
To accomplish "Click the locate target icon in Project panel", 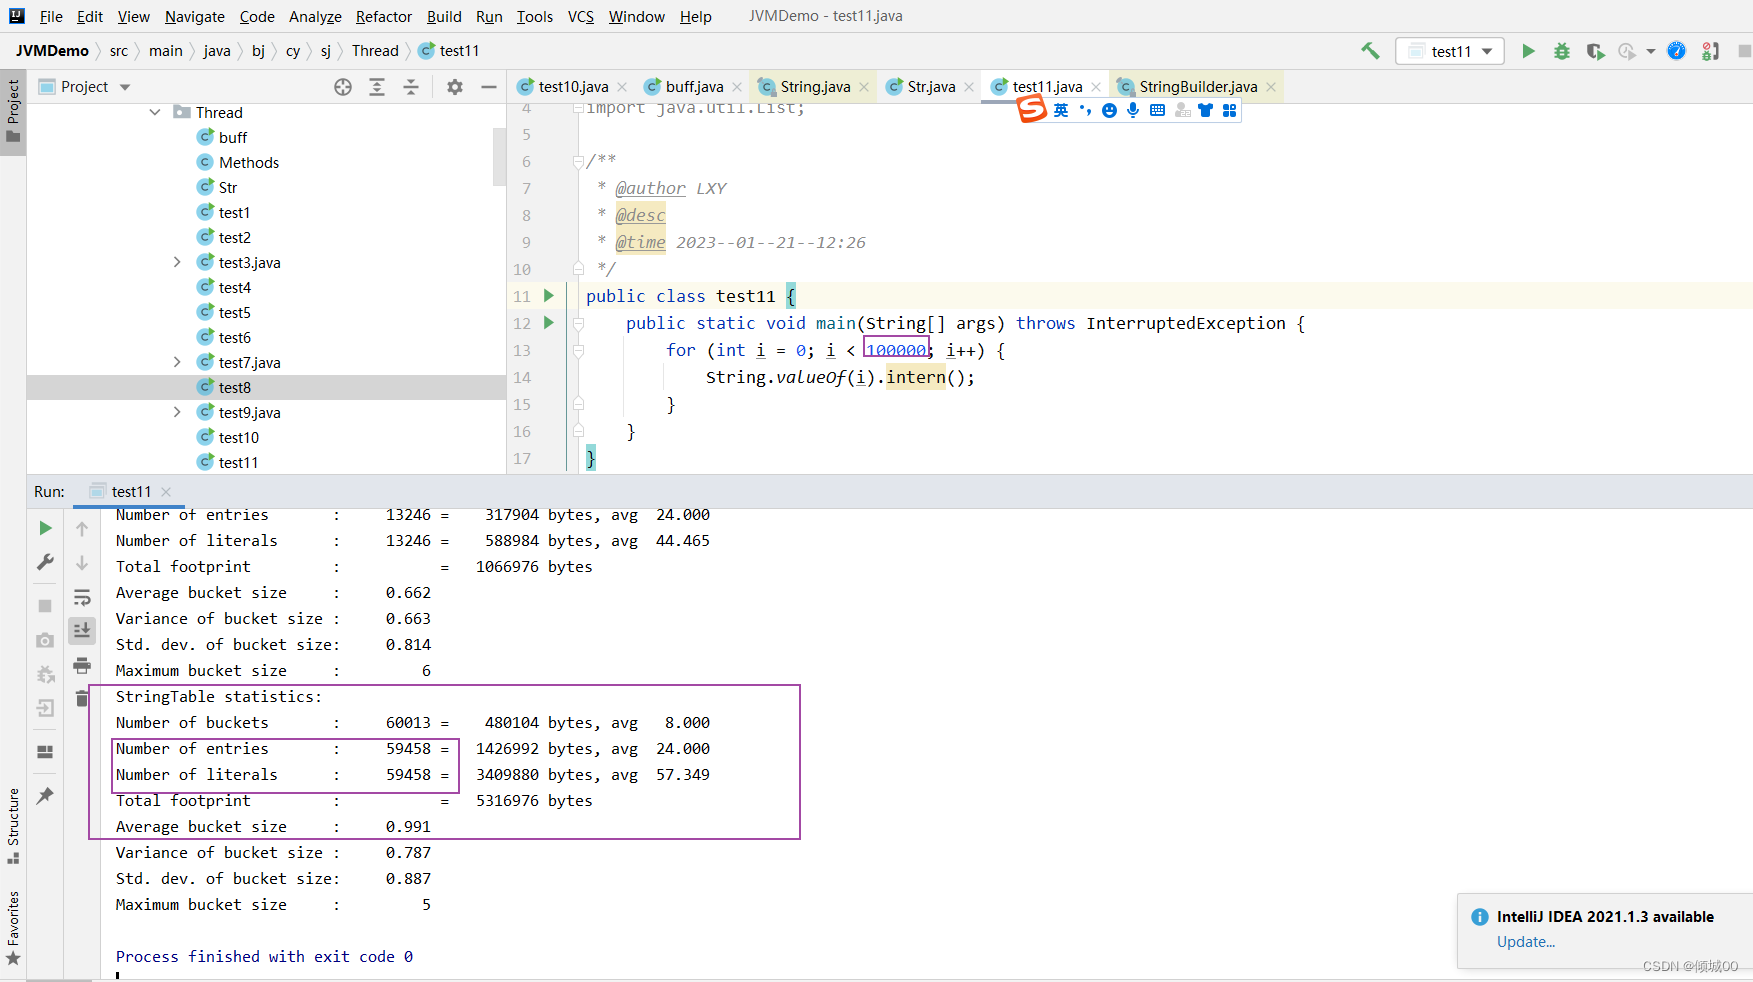I will coord(343,87).
